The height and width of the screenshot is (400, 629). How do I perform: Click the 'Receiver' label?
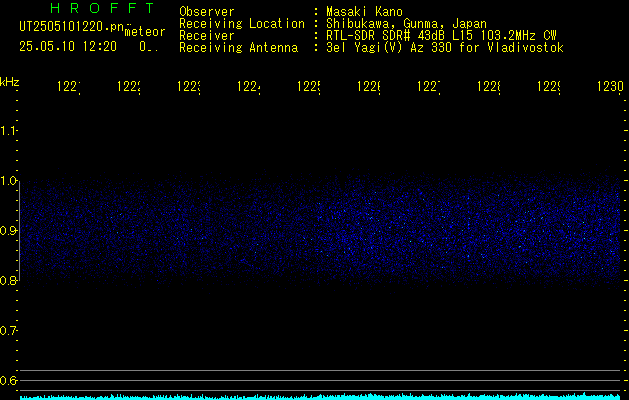tap(207, 36)
